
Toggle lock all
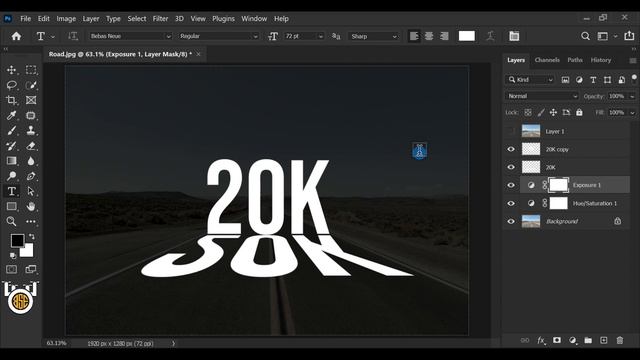click(x=579, y=112)
